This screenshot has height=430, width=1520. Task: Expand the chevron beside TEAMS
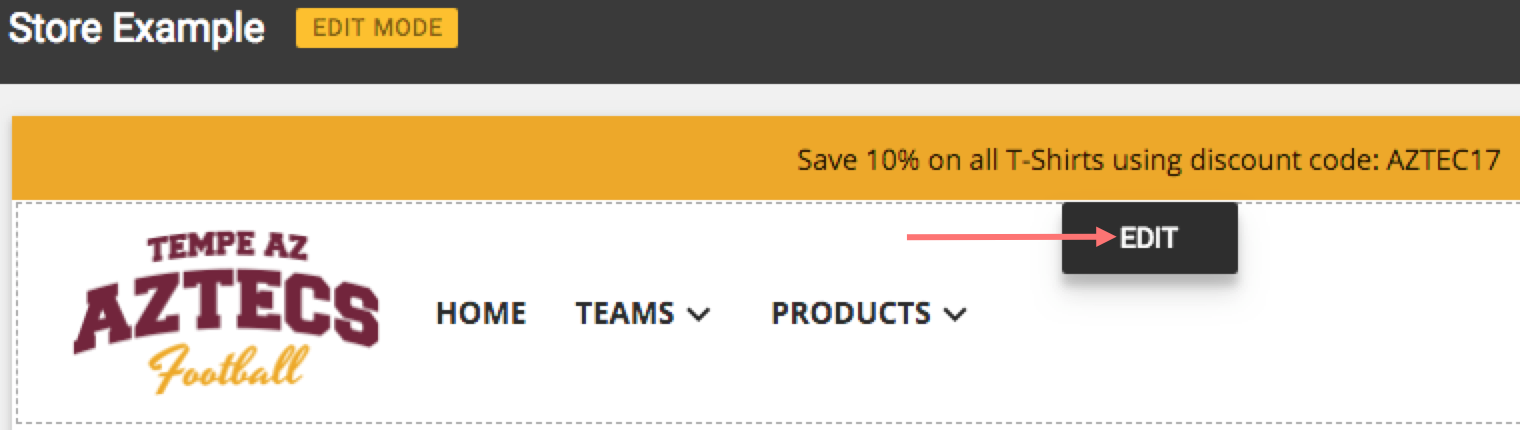(x=699, y=315)
